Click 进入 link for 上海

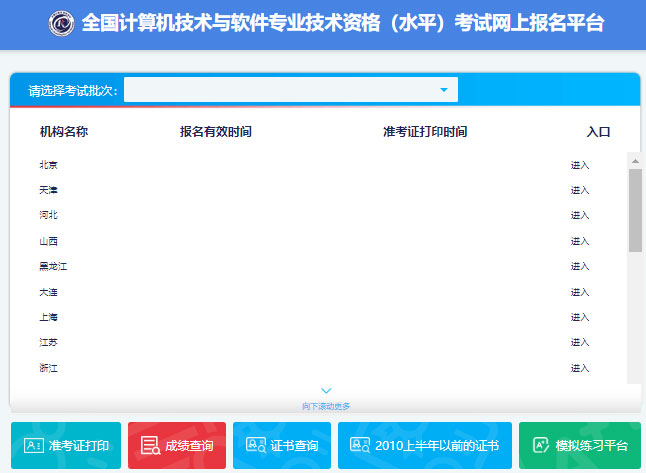click(580, 317)
